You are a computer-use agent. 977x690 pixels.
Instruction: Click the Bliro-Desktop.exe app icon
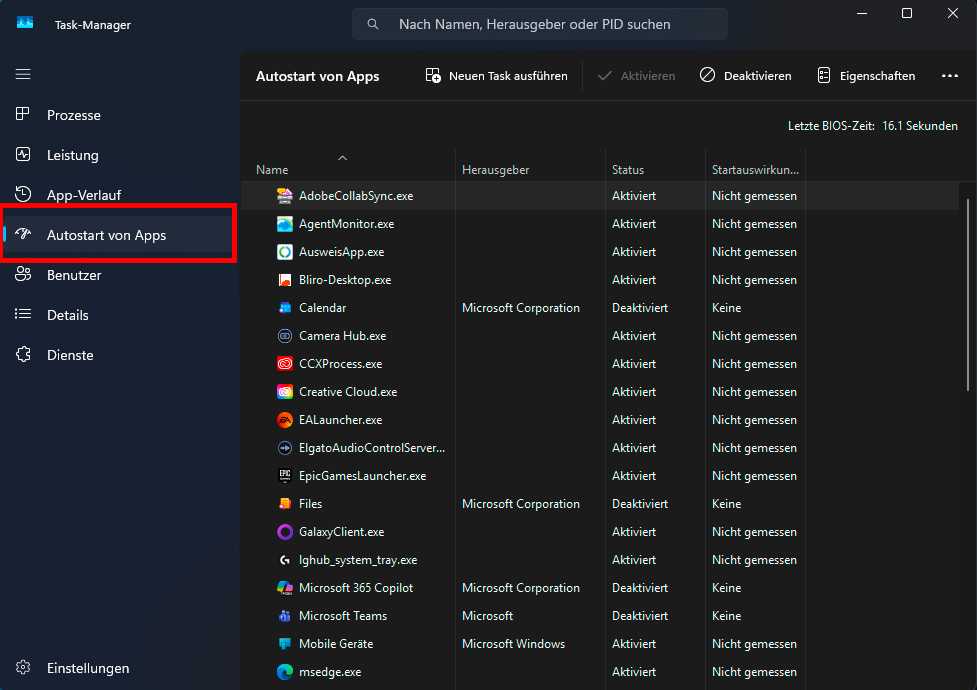pos(285,280)
